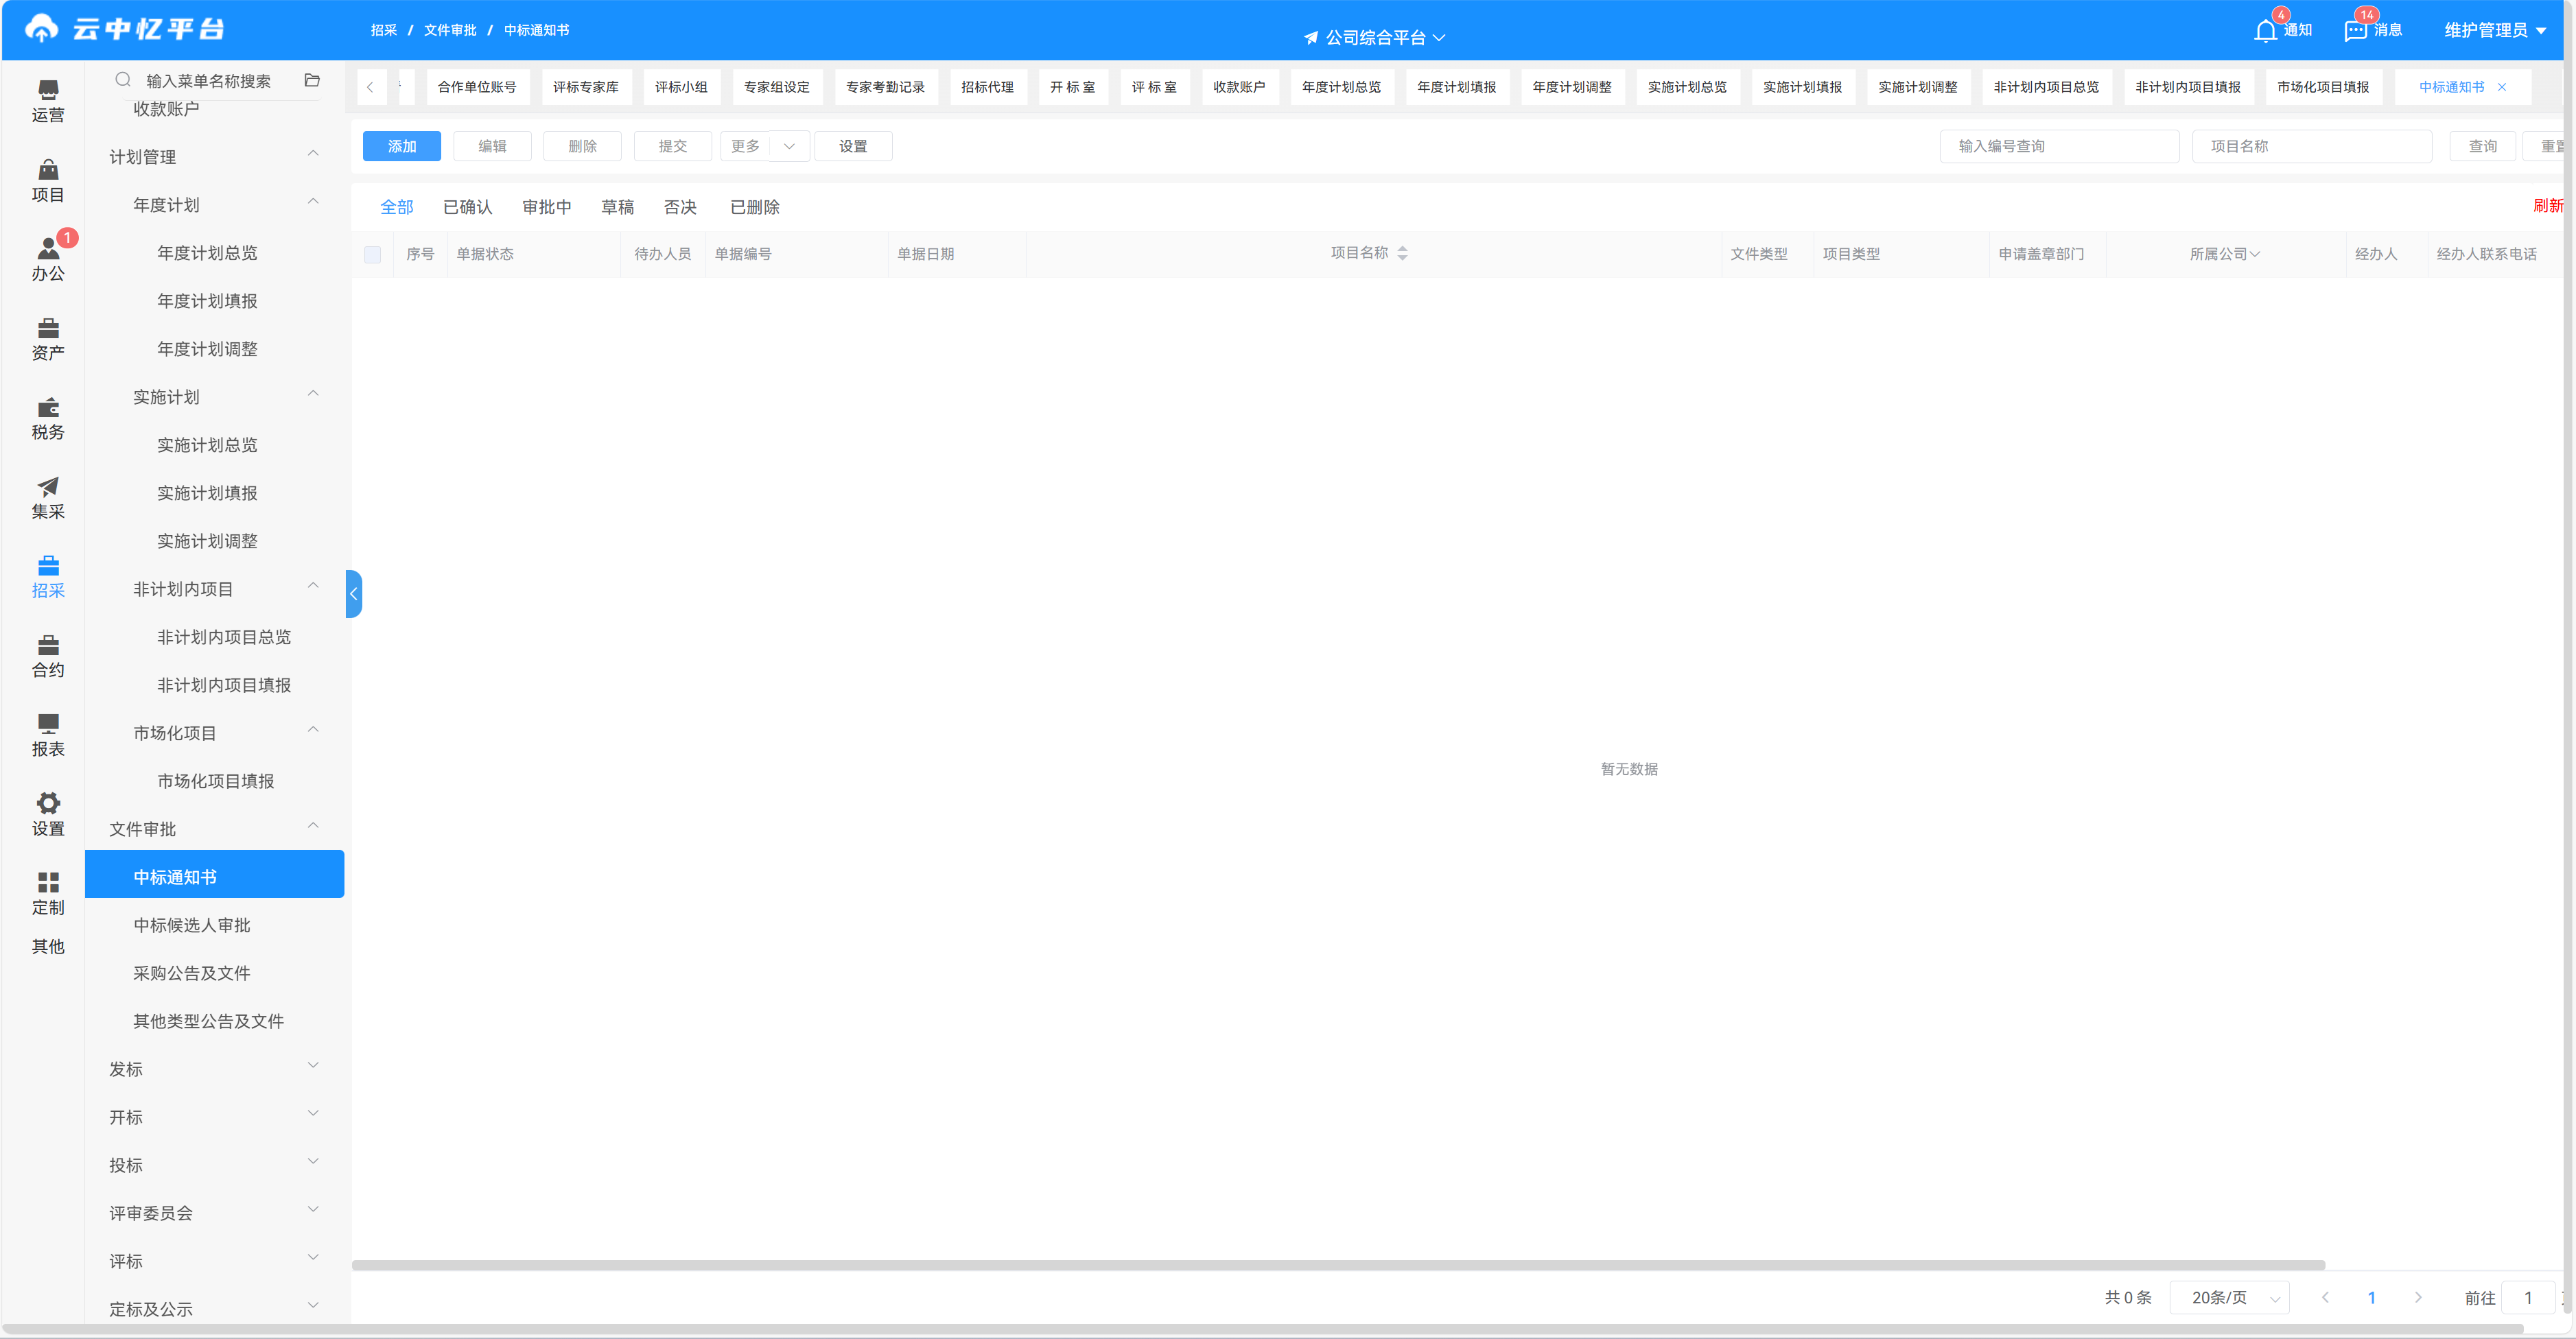Image resolution: width=2576 pixels, height=1339 pixels.
Task: Open the 资产 sidebar module
Action: coord(47,339)
